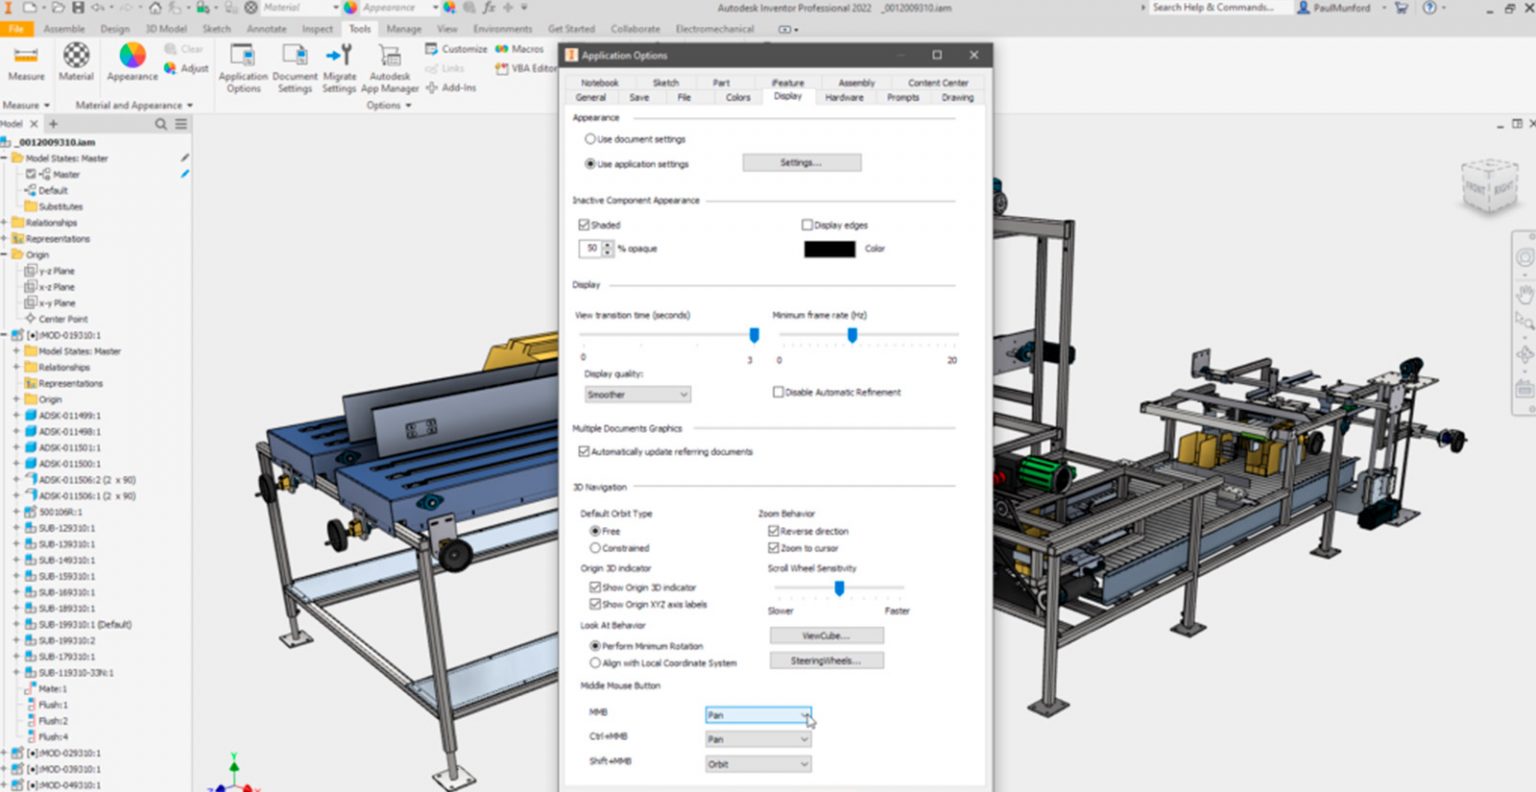Viewport: 1536px width, 792px height.
Task: Click the ViewCube... button
Action: click(x=825, y=635)
